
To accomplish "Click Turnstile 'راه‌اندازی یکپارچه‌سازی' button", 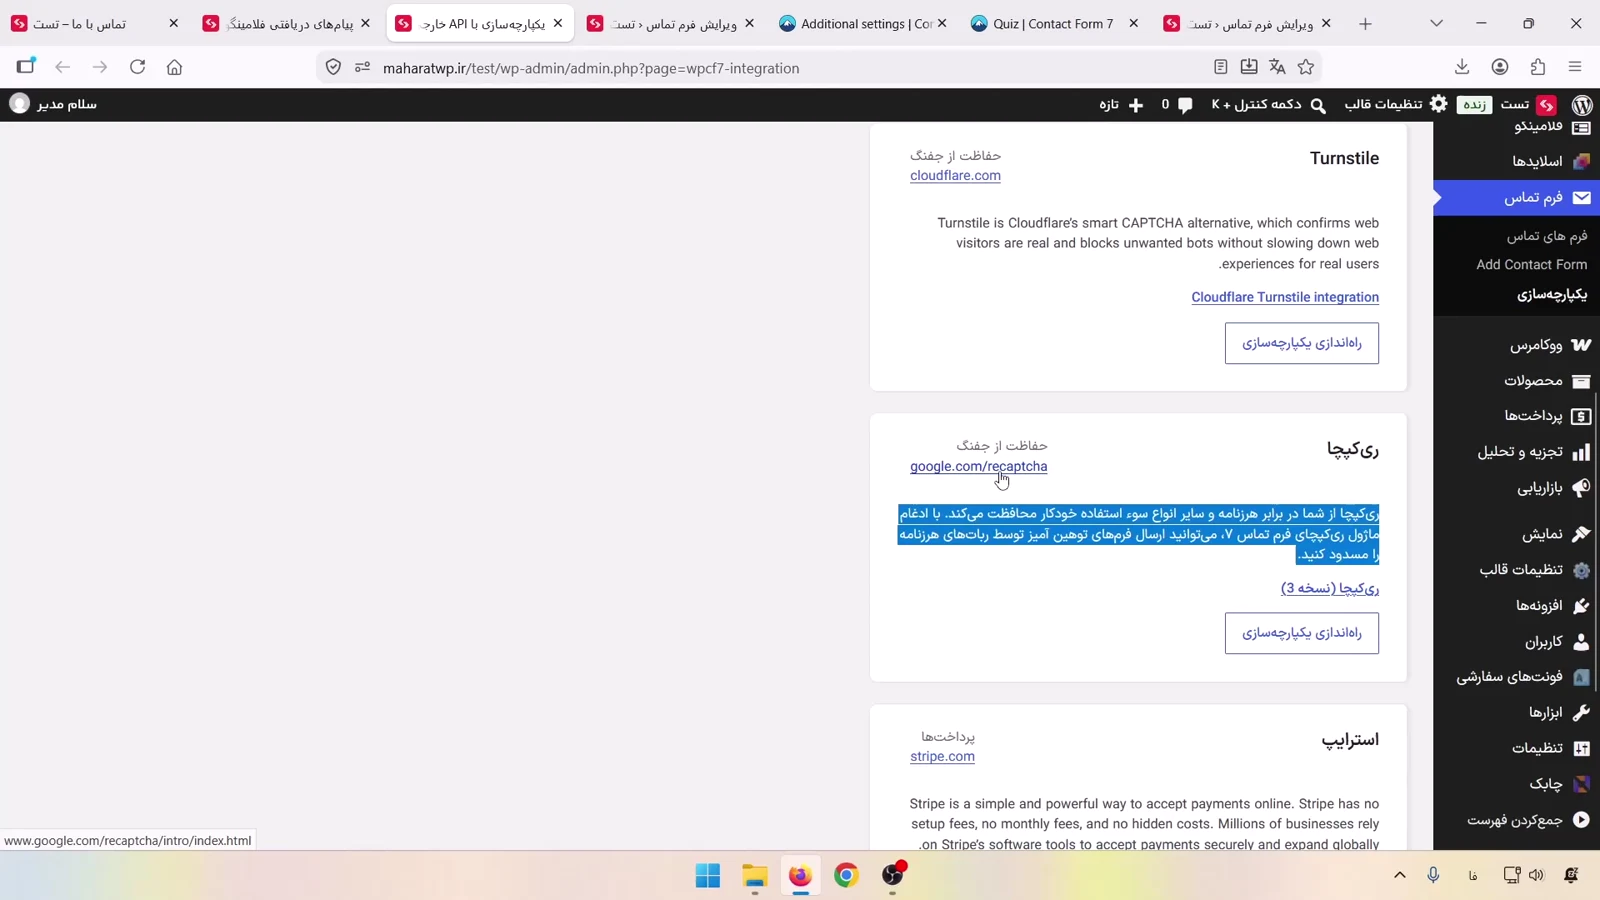I will pos(1301,343).
